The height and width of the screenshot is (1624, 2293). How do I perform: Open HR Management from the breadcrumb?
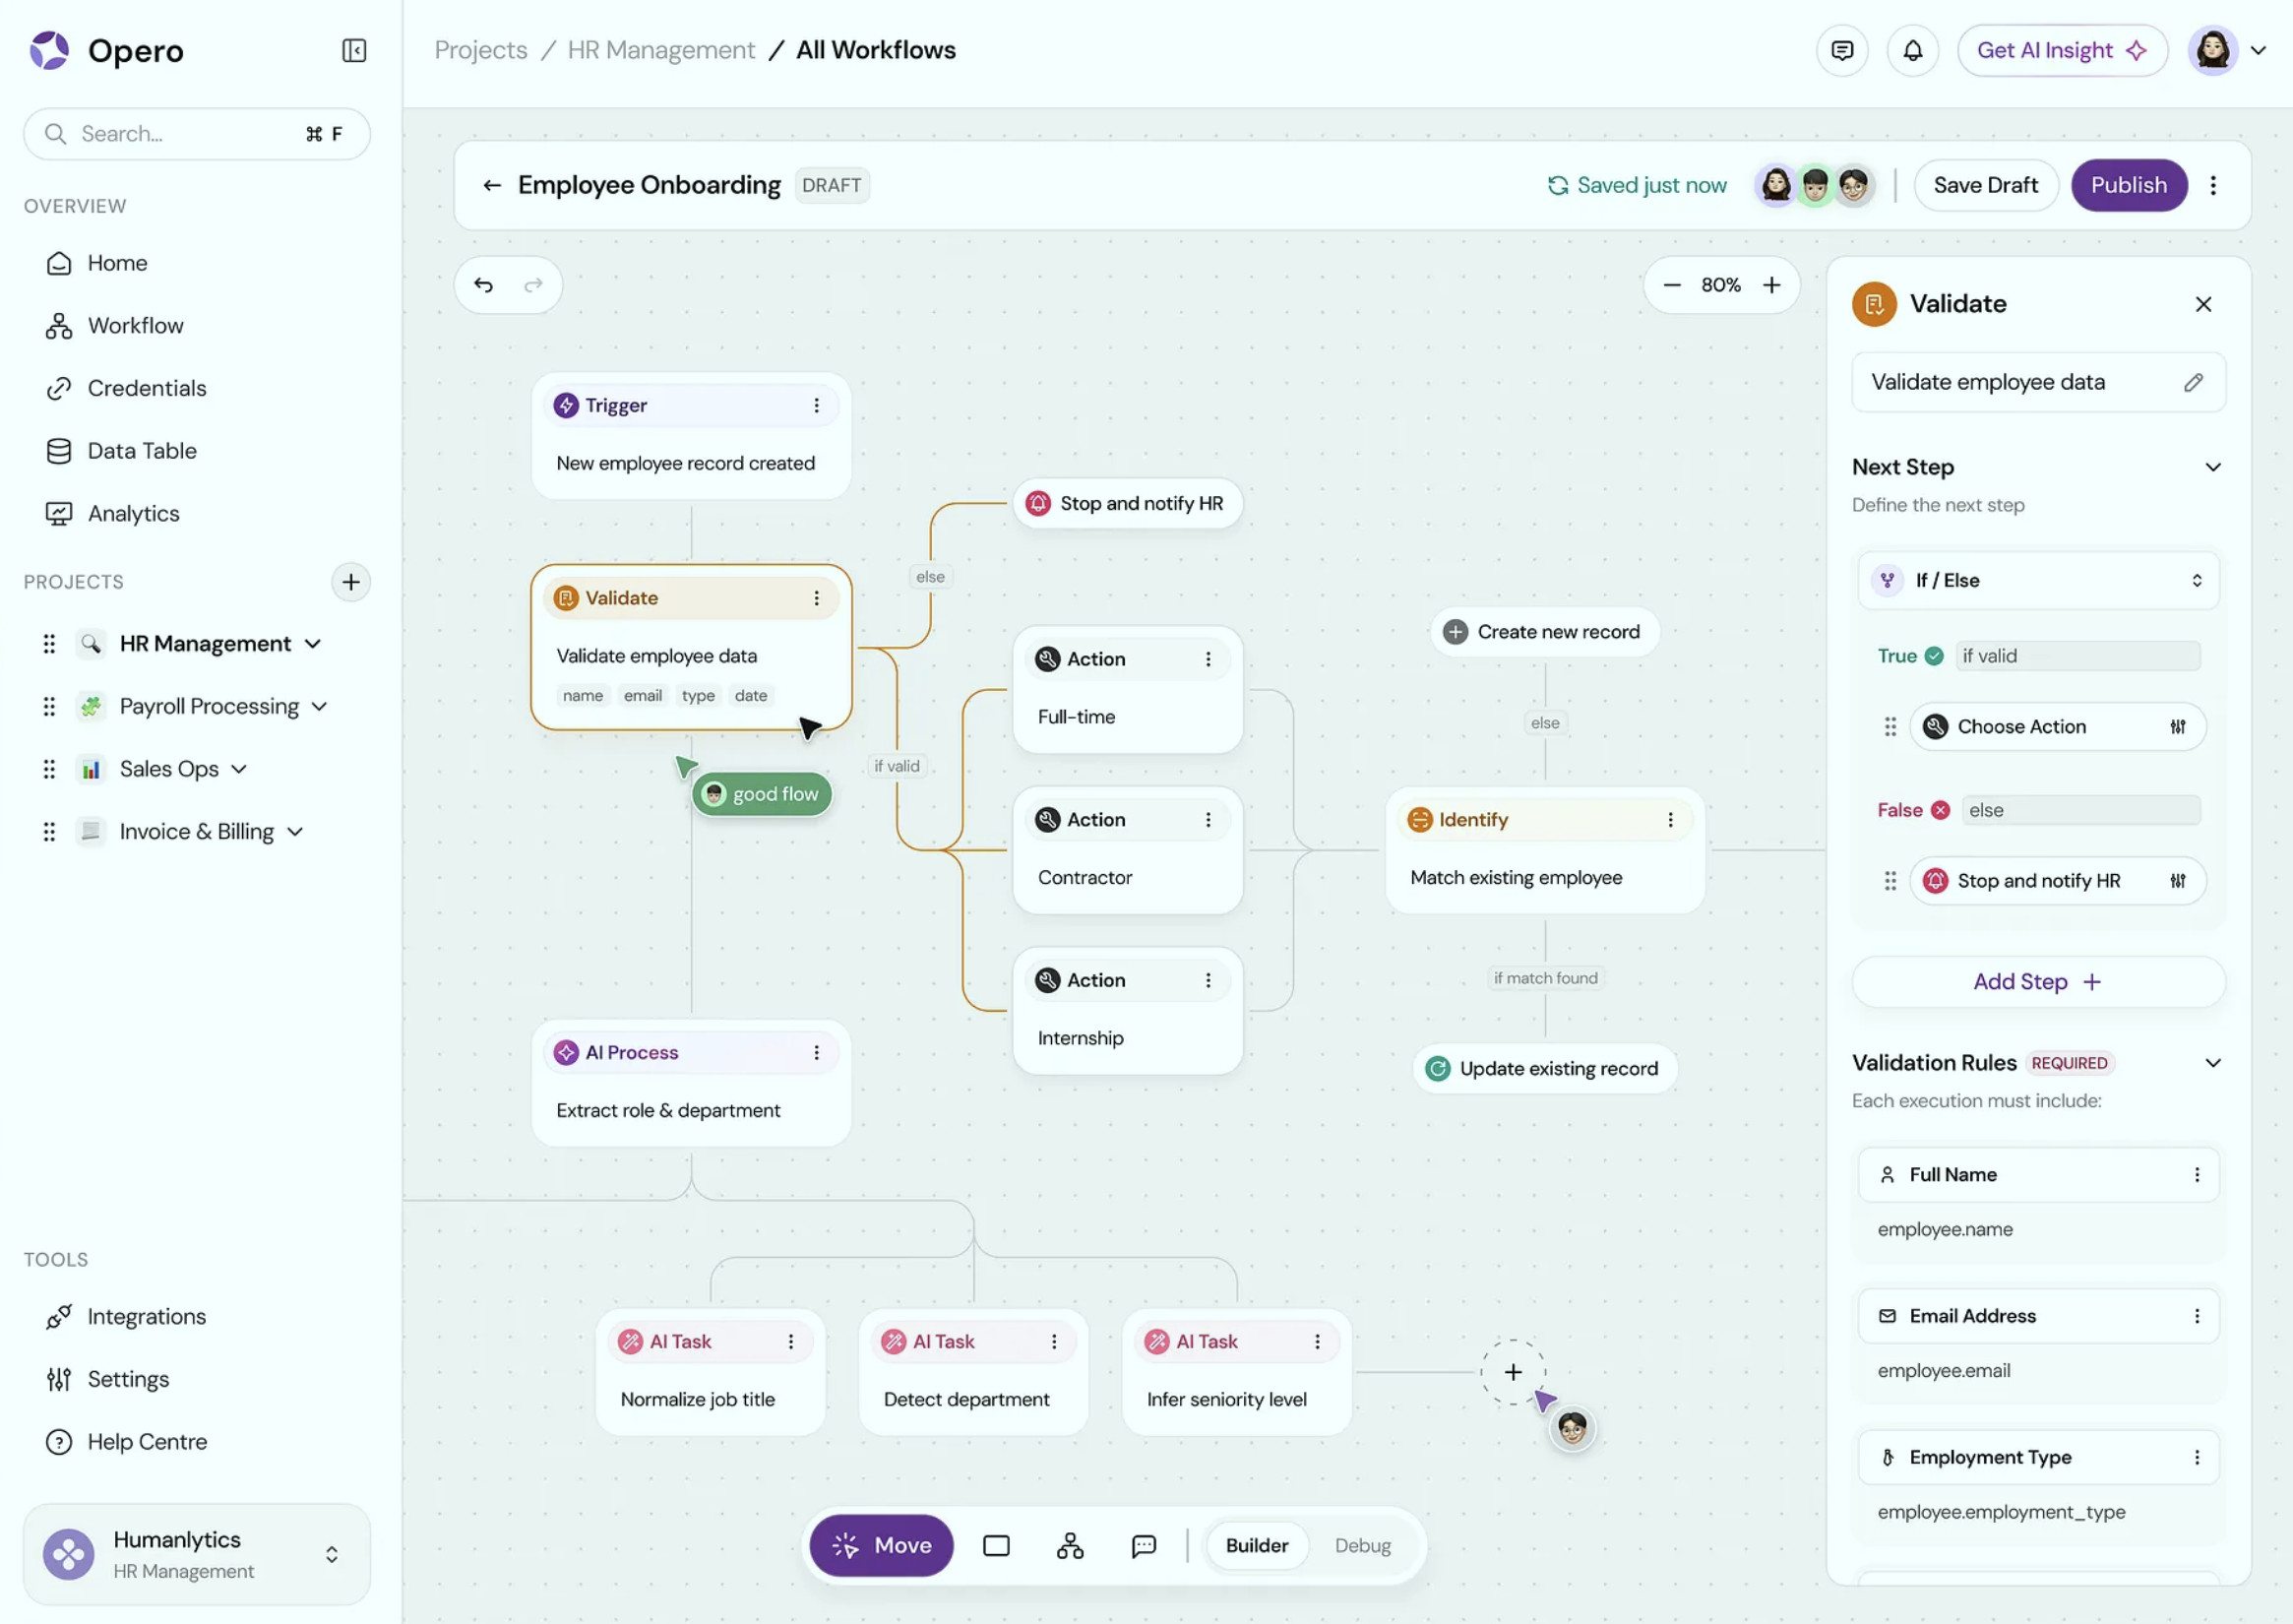click(x=661, y=49)
